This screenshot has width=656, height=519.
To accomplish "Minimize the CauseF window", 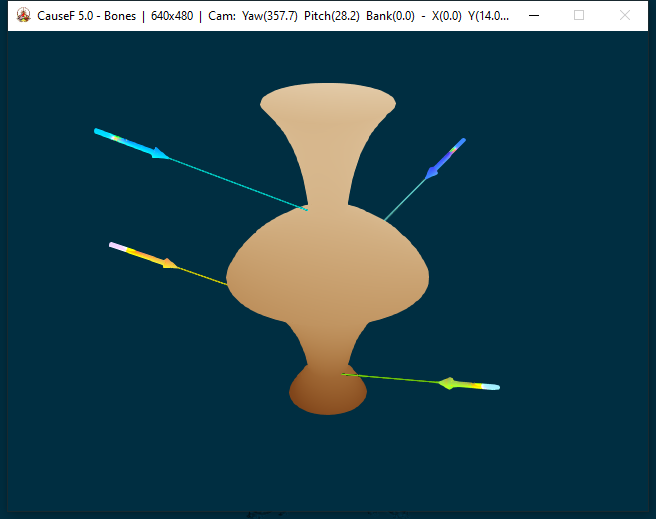I will click(x=535, y=16).
